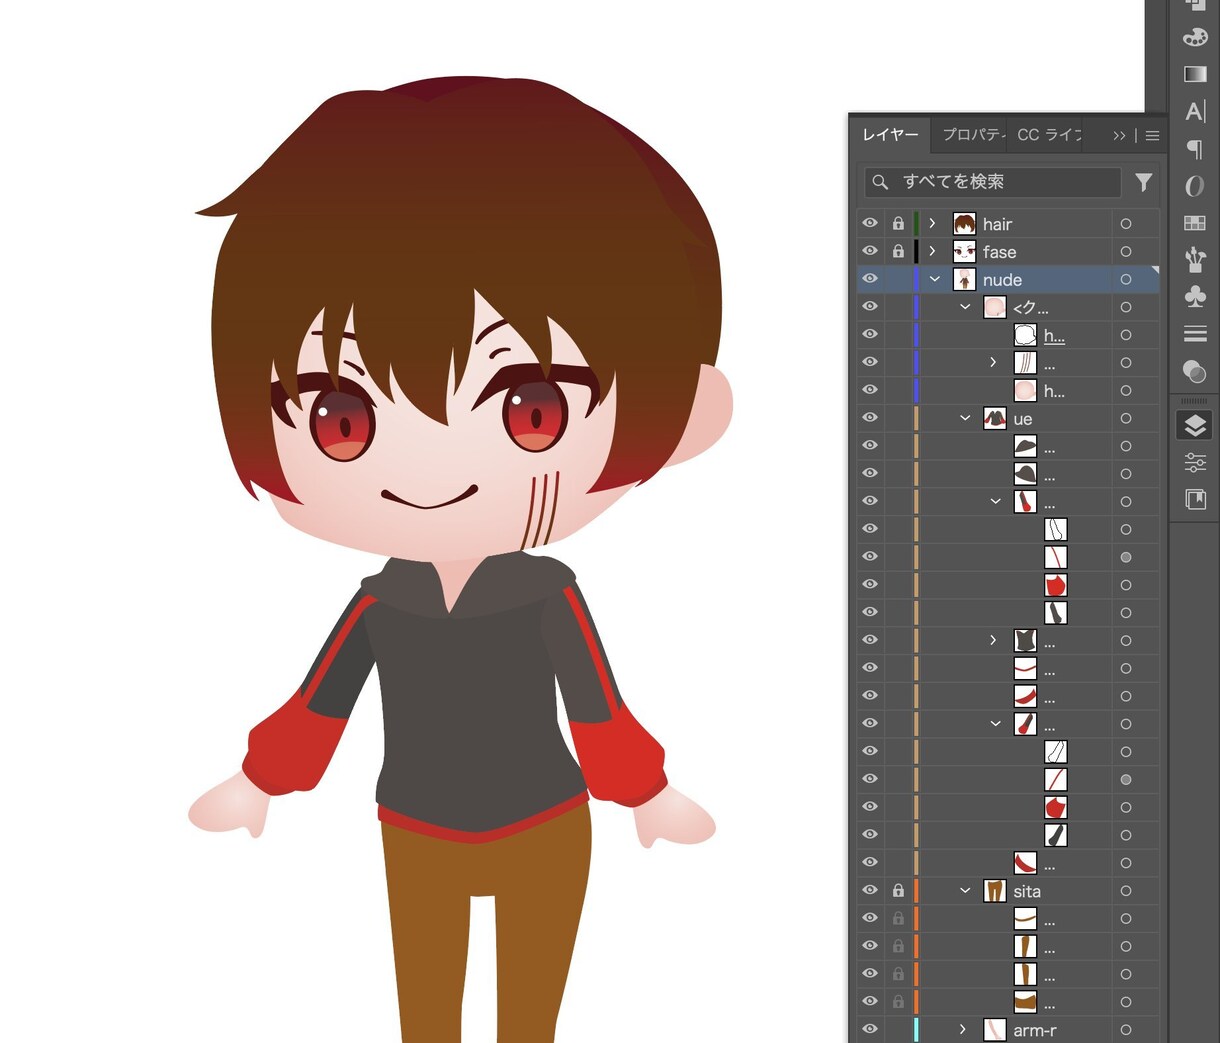Select the sita layer name
The image size is (1220, 1043).
click(1027, 891)
